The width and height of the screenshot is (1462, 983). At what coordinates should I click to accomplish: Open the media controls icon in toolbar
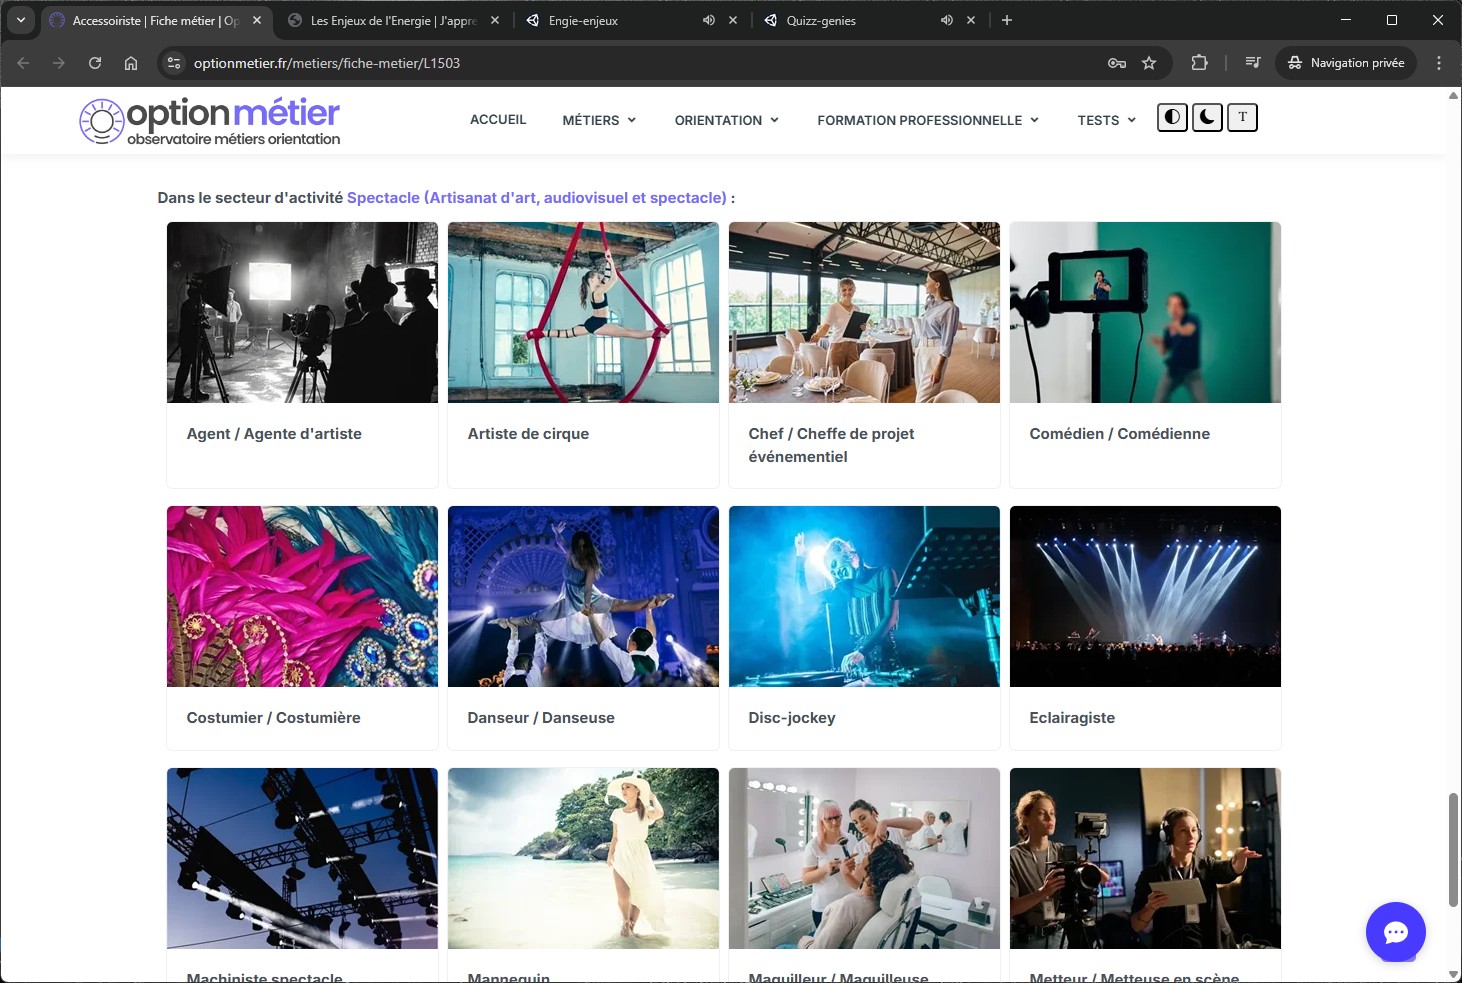pos(1252,63)
